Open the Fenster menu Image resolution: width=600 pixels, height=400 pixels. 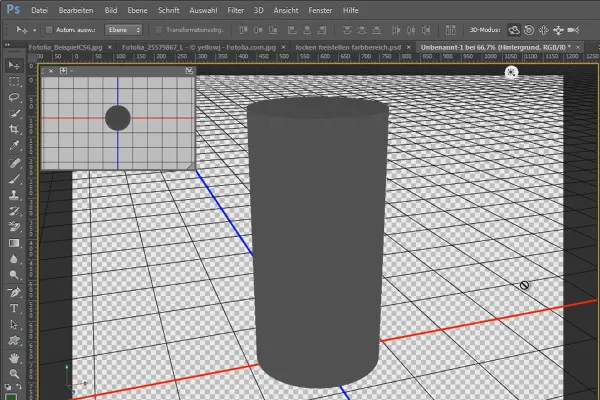[x=320, y=10]
